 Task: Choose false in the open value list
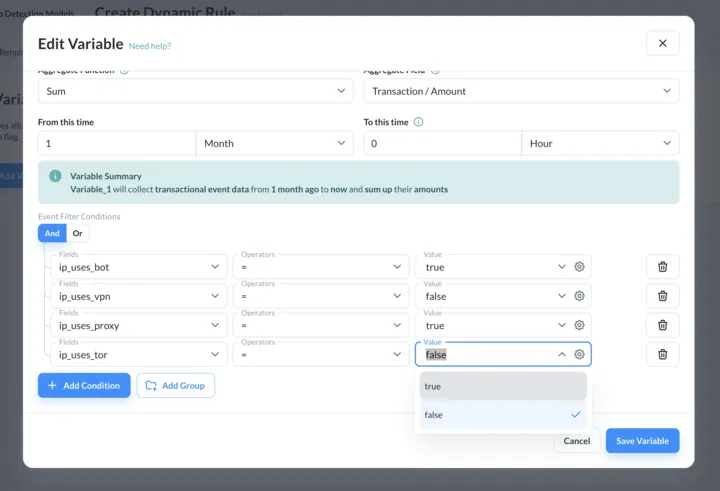click(x=503, y=415)
